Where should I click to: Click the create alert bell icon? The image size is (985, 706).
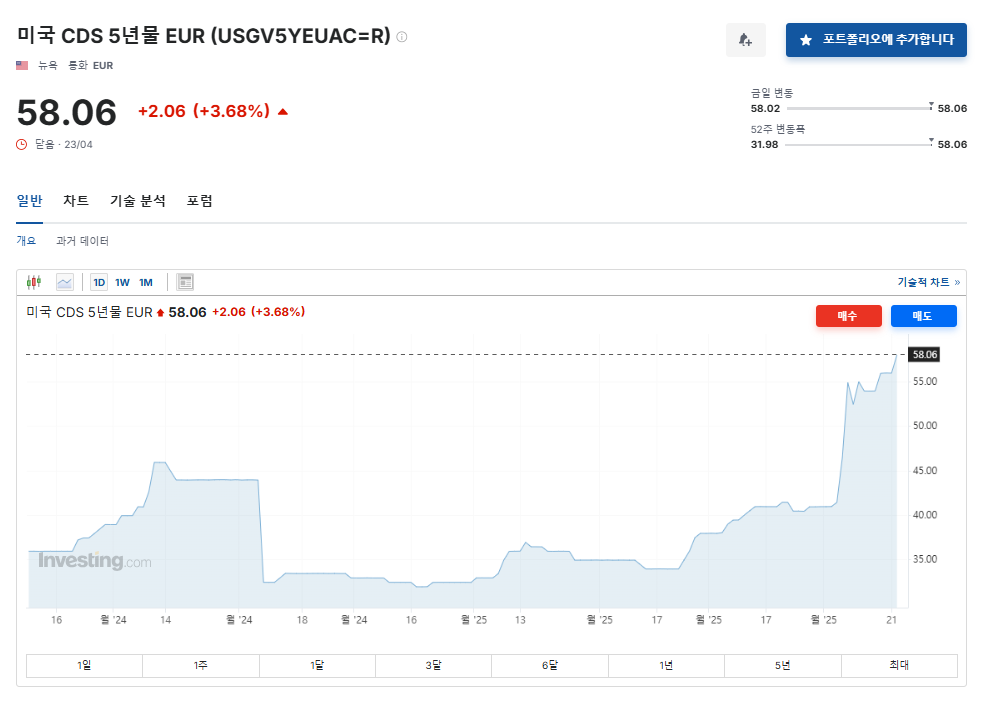[x=745, y=40]
